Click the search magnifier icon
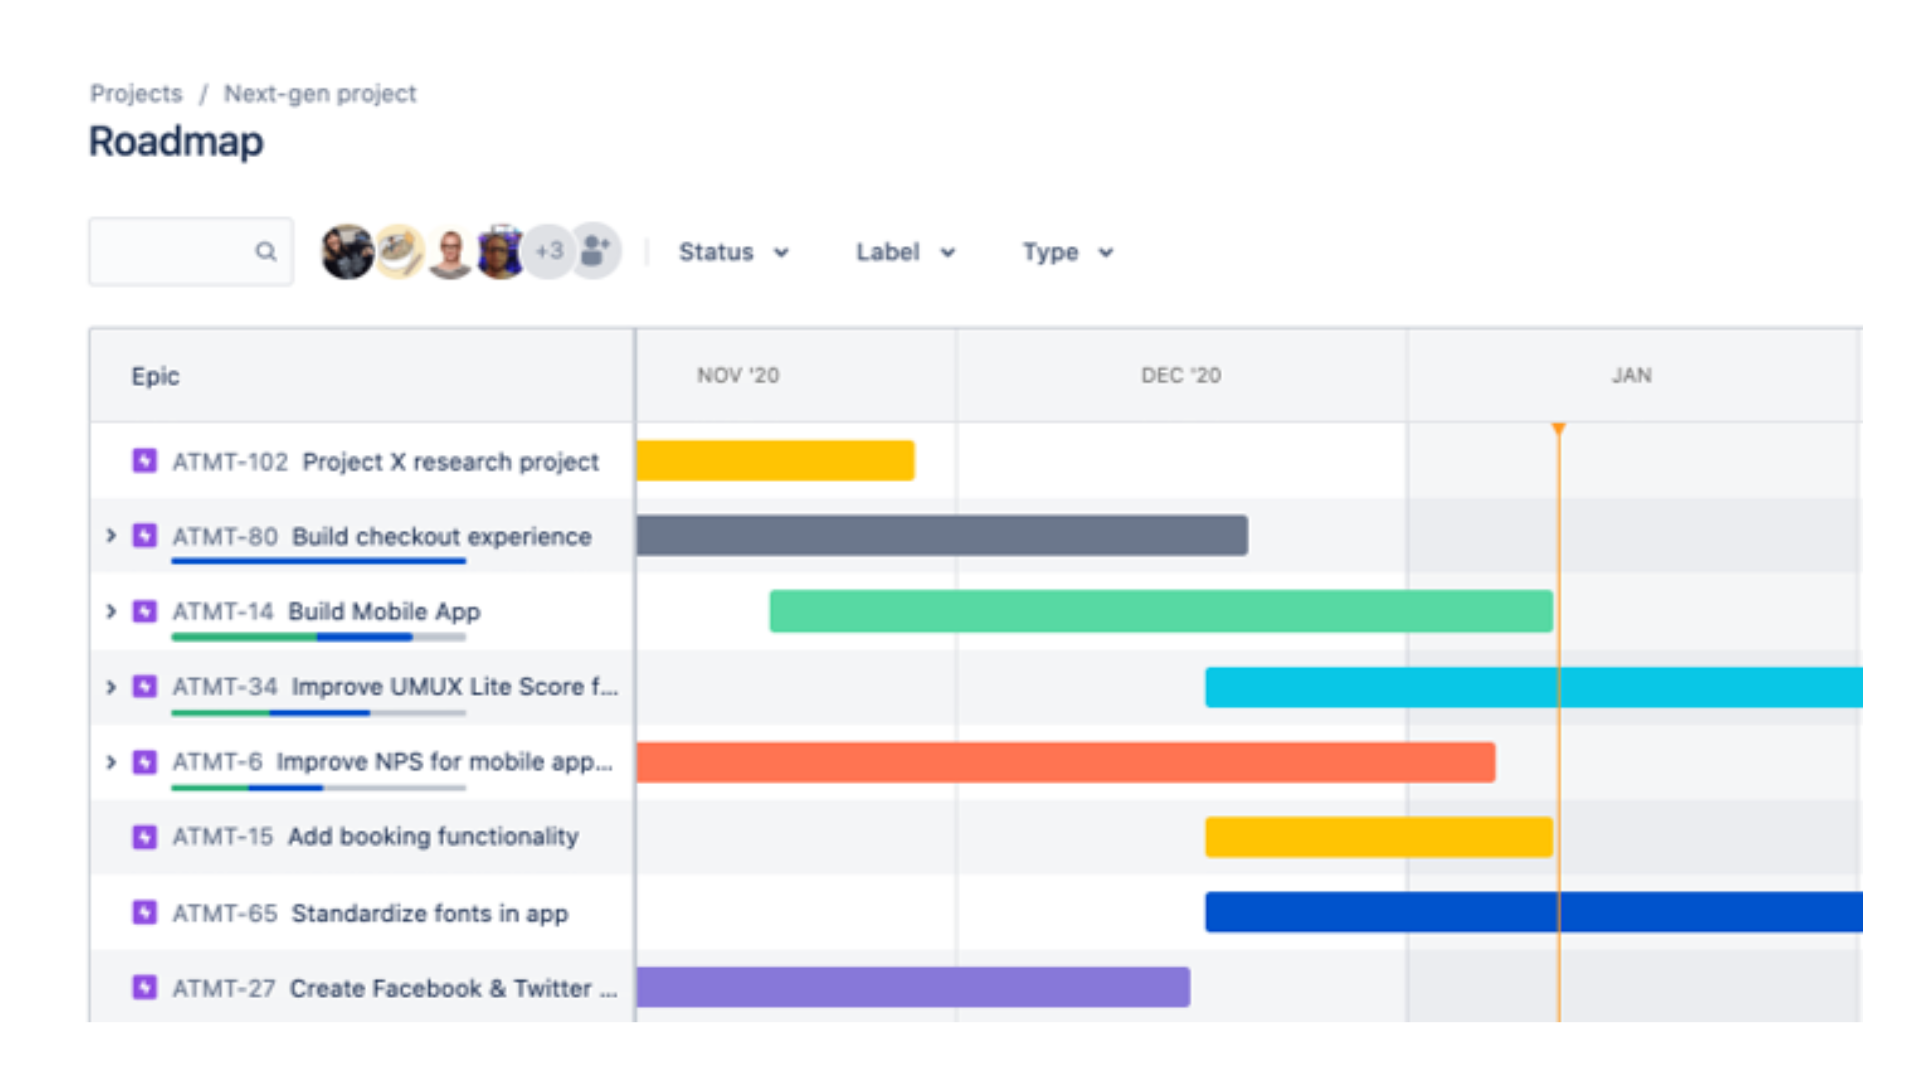 tap(265, 251)
